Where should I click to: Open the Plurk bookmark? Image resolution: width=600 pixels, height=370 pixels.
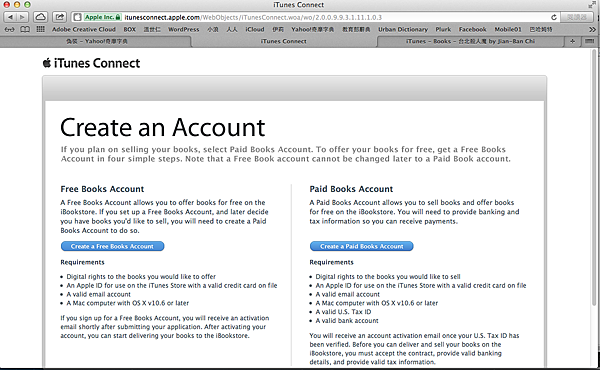[443, 29]
